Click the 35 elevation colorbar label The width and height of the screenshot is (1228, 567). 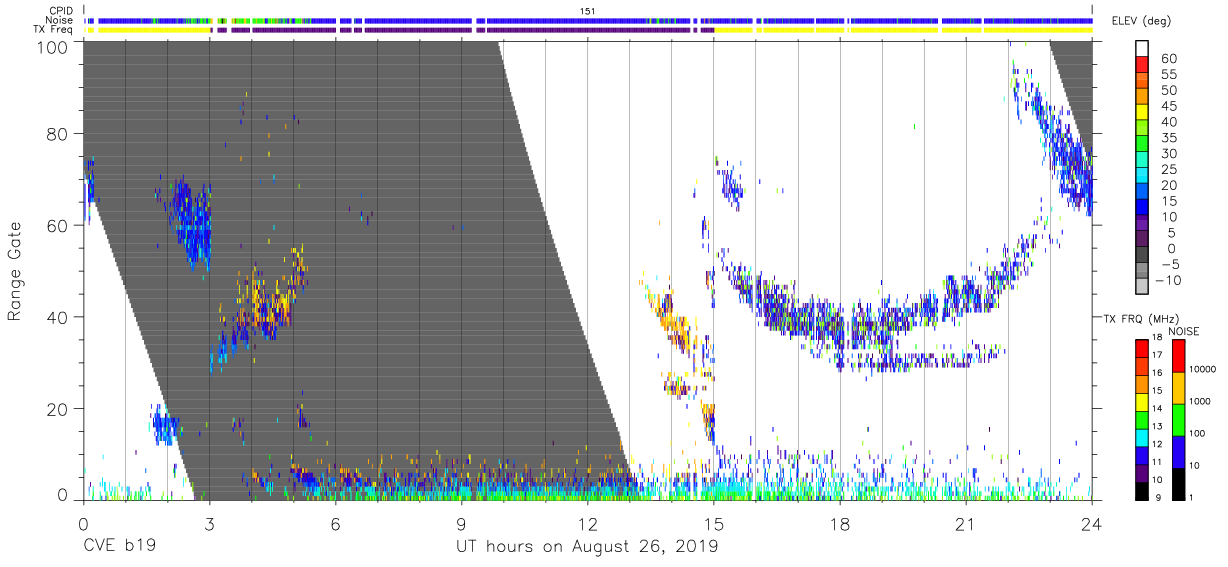1169,138
